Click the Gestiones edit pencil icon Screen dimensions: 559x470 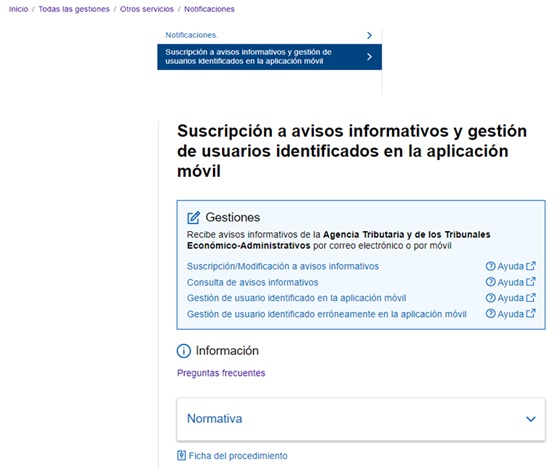coord(194,217)
